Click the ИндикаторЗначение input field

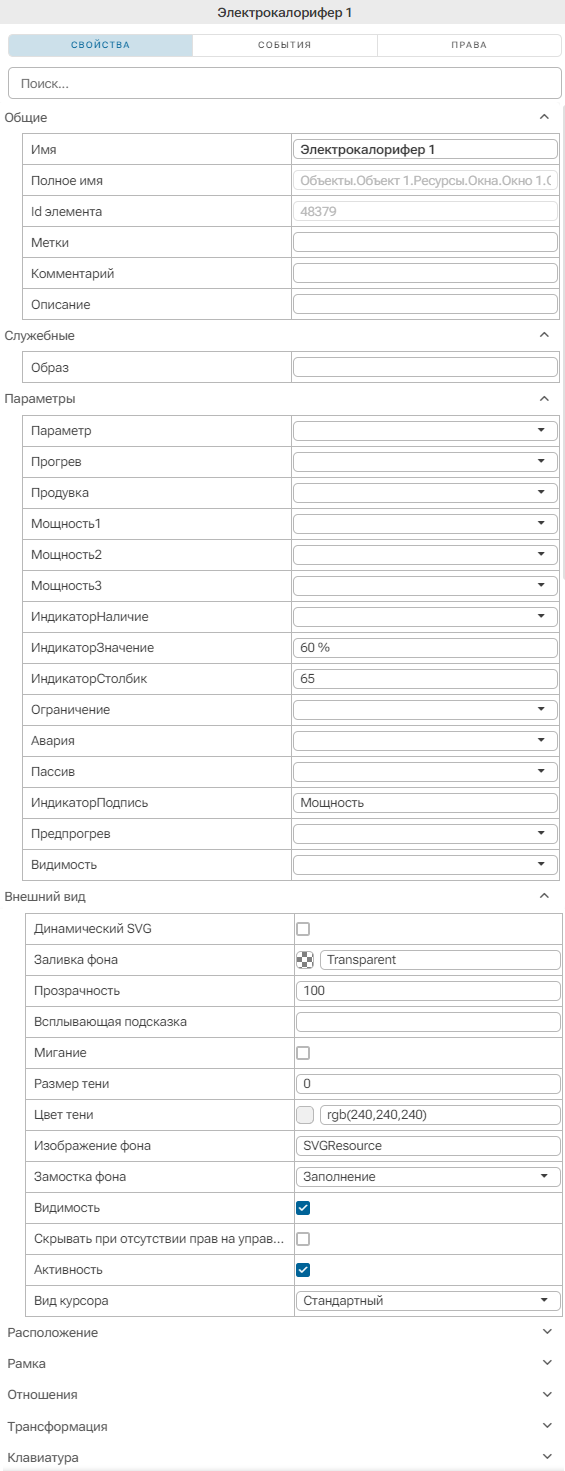pos(425,648)
